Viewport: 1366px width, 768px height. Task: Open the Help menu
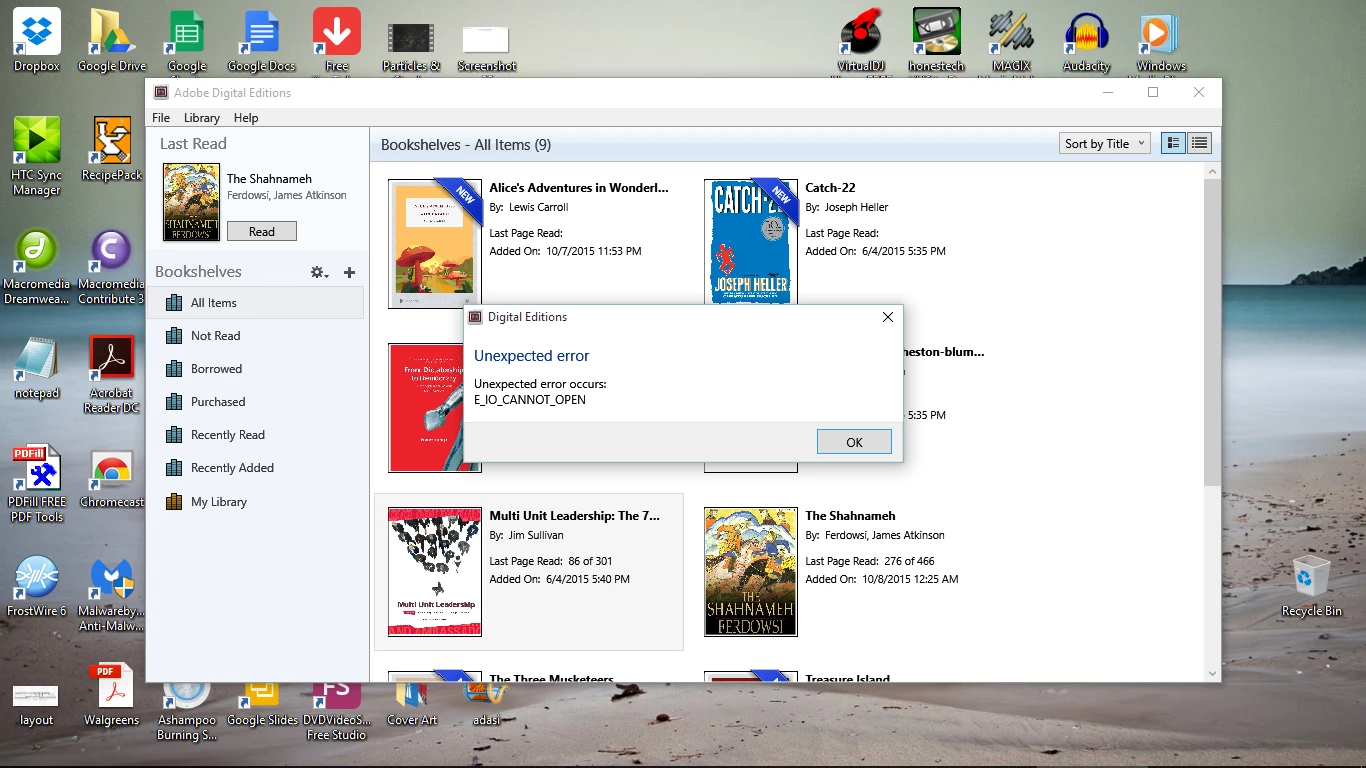pyautogui.click(x=246, y=118)
